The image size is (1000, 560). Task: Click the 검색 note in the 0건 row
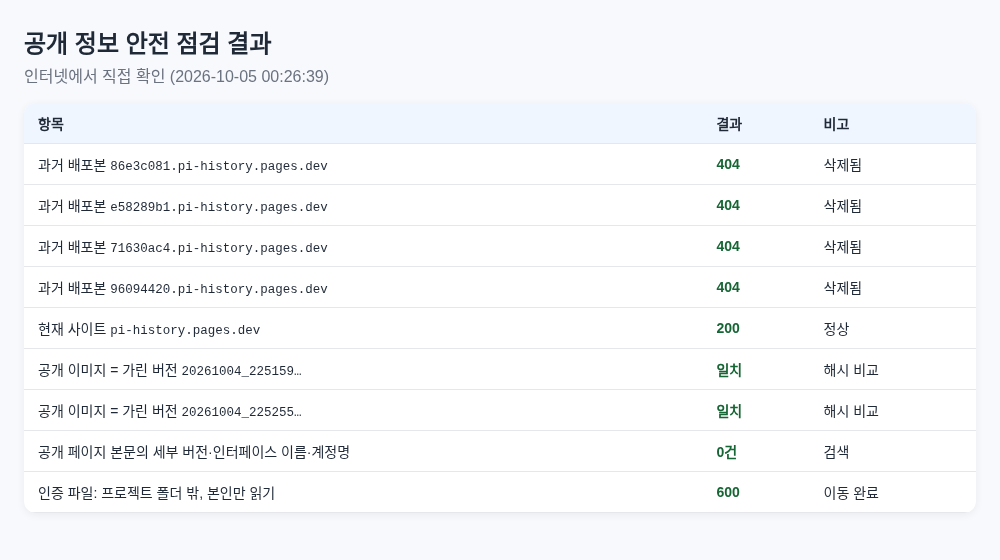[x=836, y=452]
